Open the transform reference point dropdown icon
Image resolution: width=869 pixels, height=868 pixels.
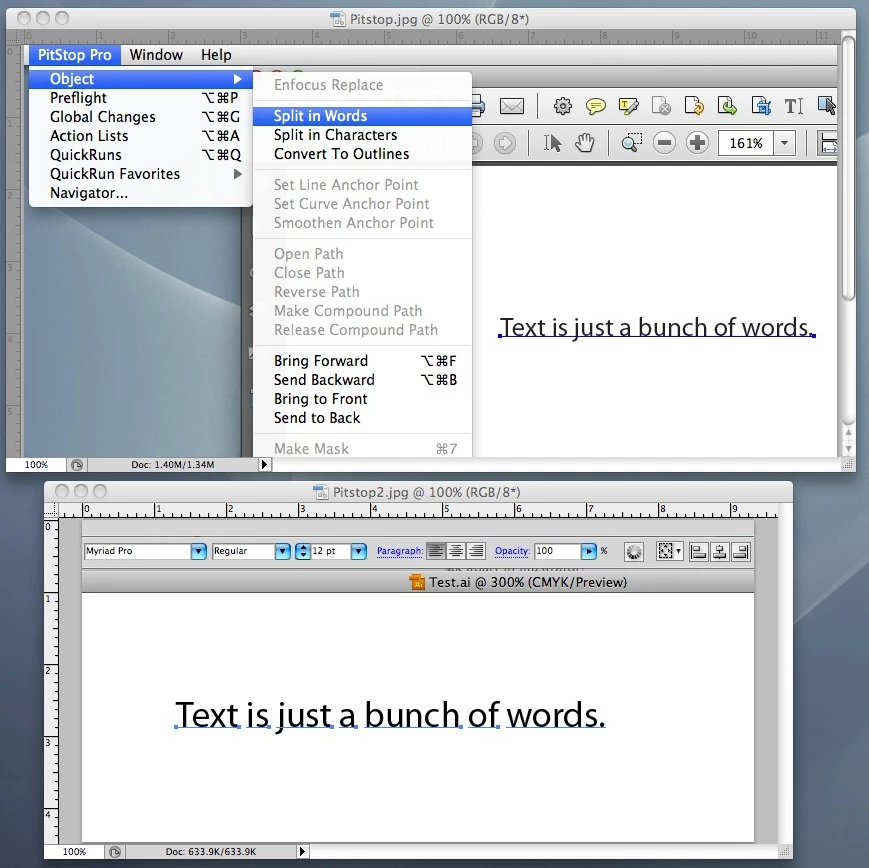(669, 551)
